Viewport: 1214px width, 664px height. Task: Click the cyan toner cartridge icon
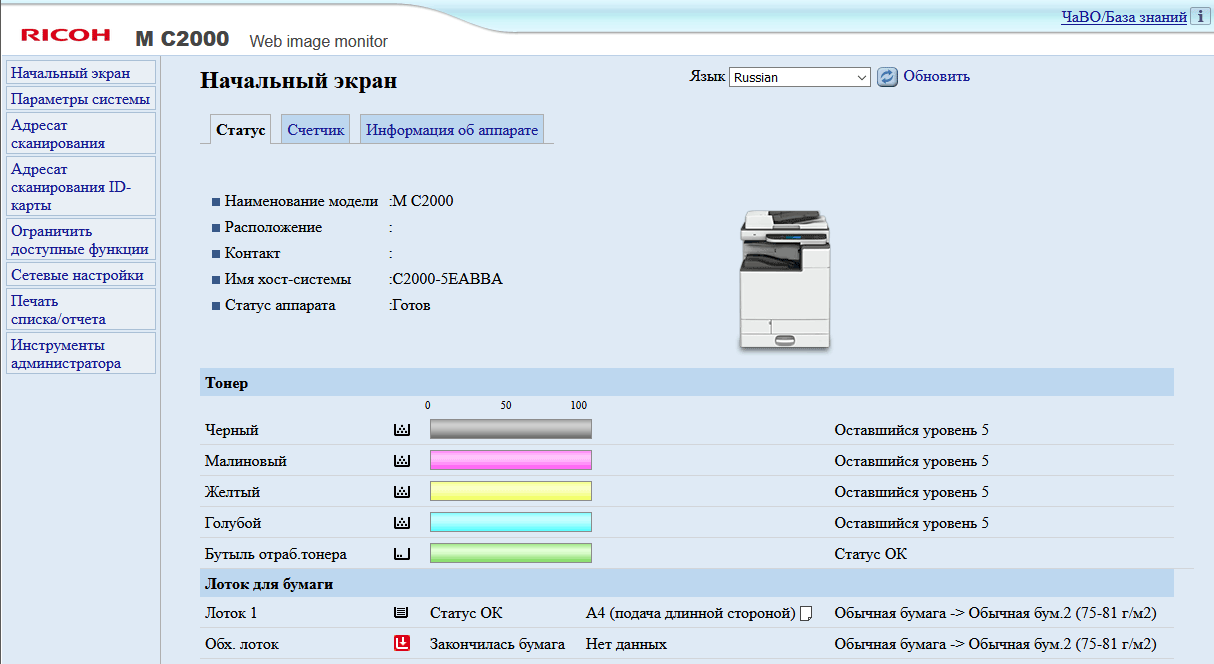pos(402,523)
